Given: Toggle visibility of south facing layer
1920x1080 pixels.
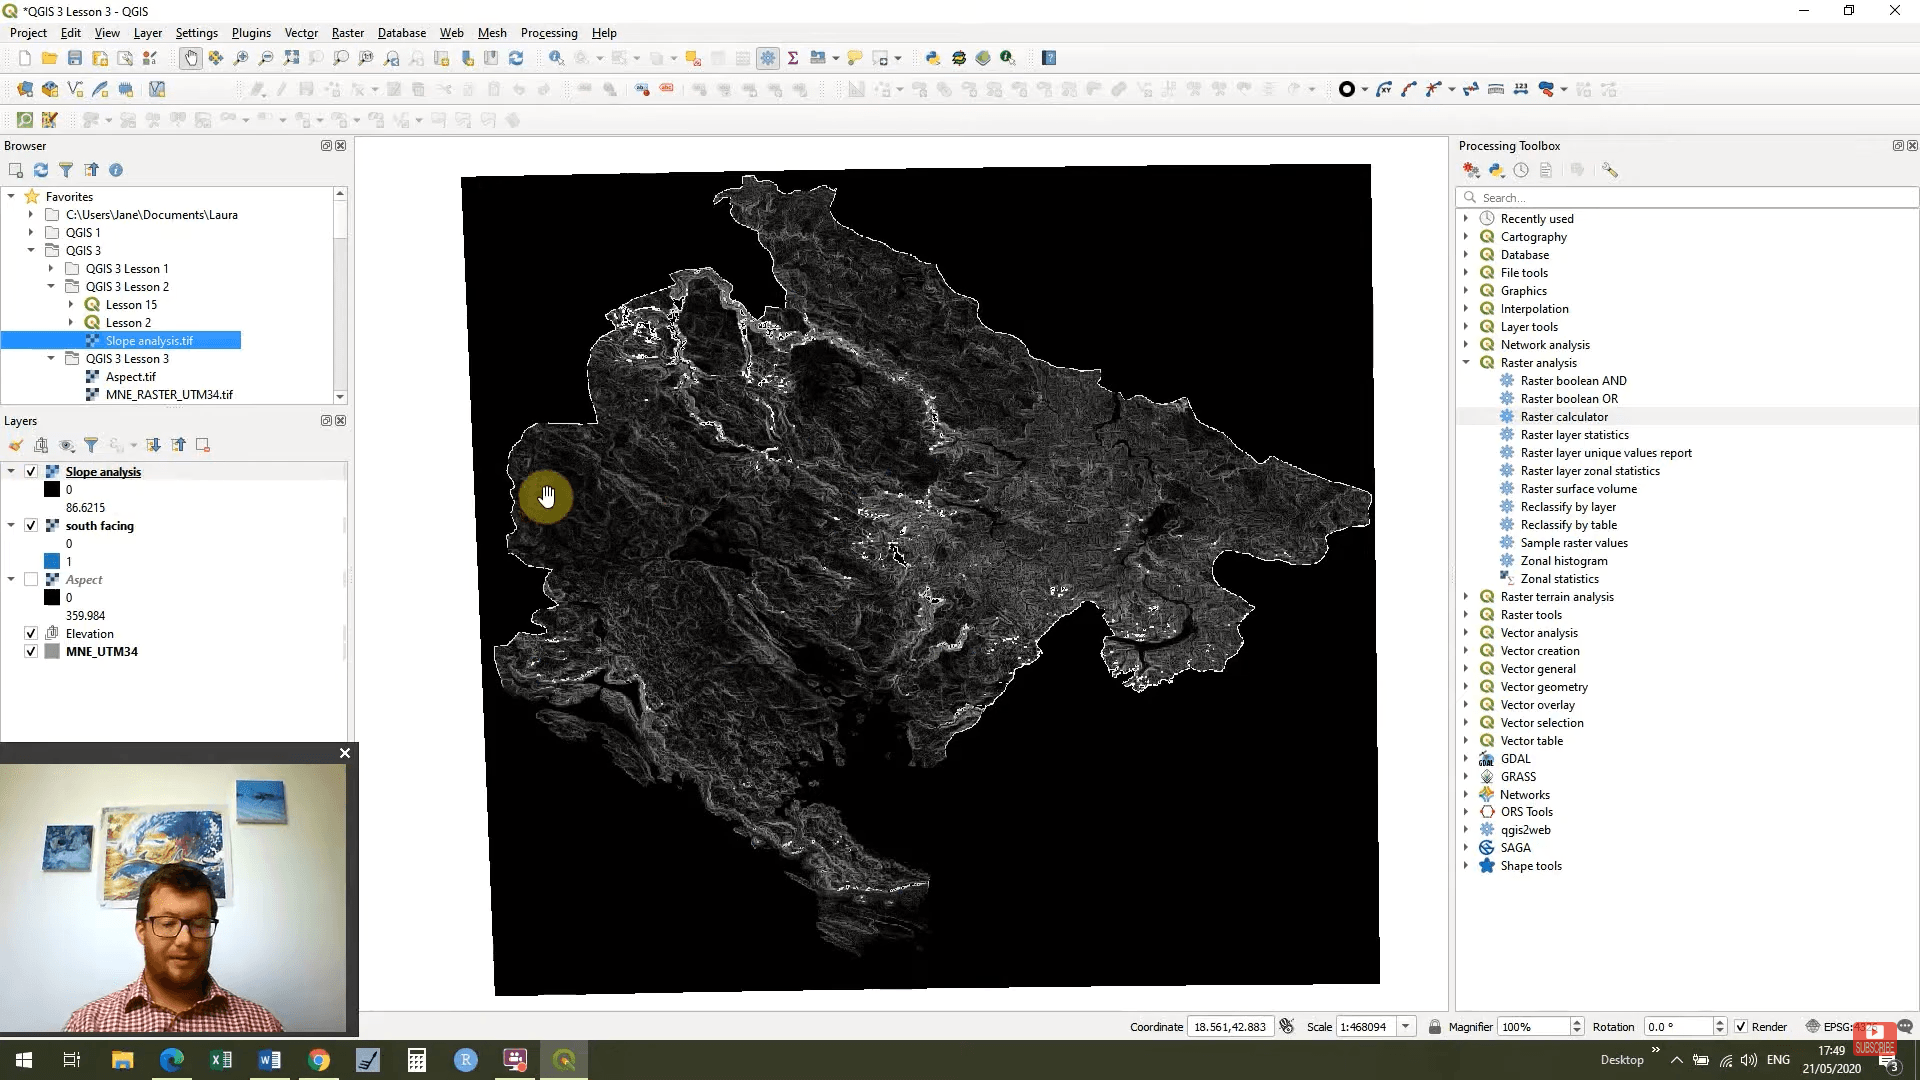Looking at the screenshot, I should (31, 526).
